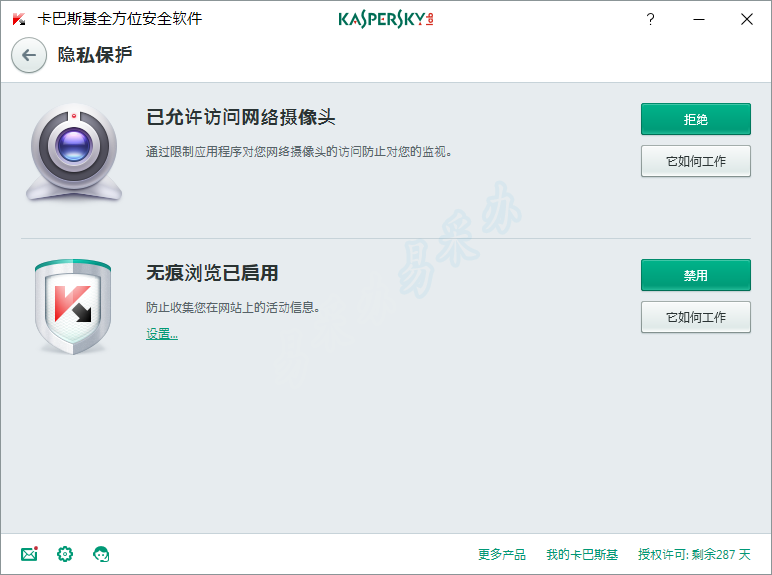Disable private browsing with 禁用 button

pos(696,275)
